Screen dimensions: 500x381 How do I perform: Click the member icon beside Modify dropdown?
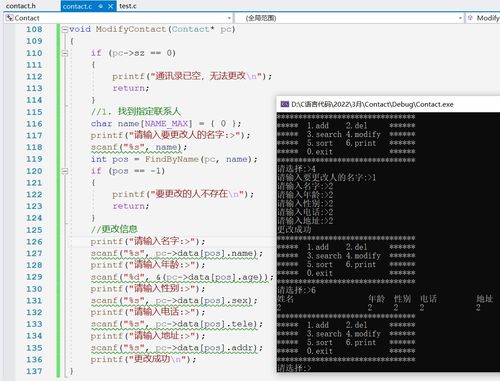pyautogui.click(x=470, y=18)
